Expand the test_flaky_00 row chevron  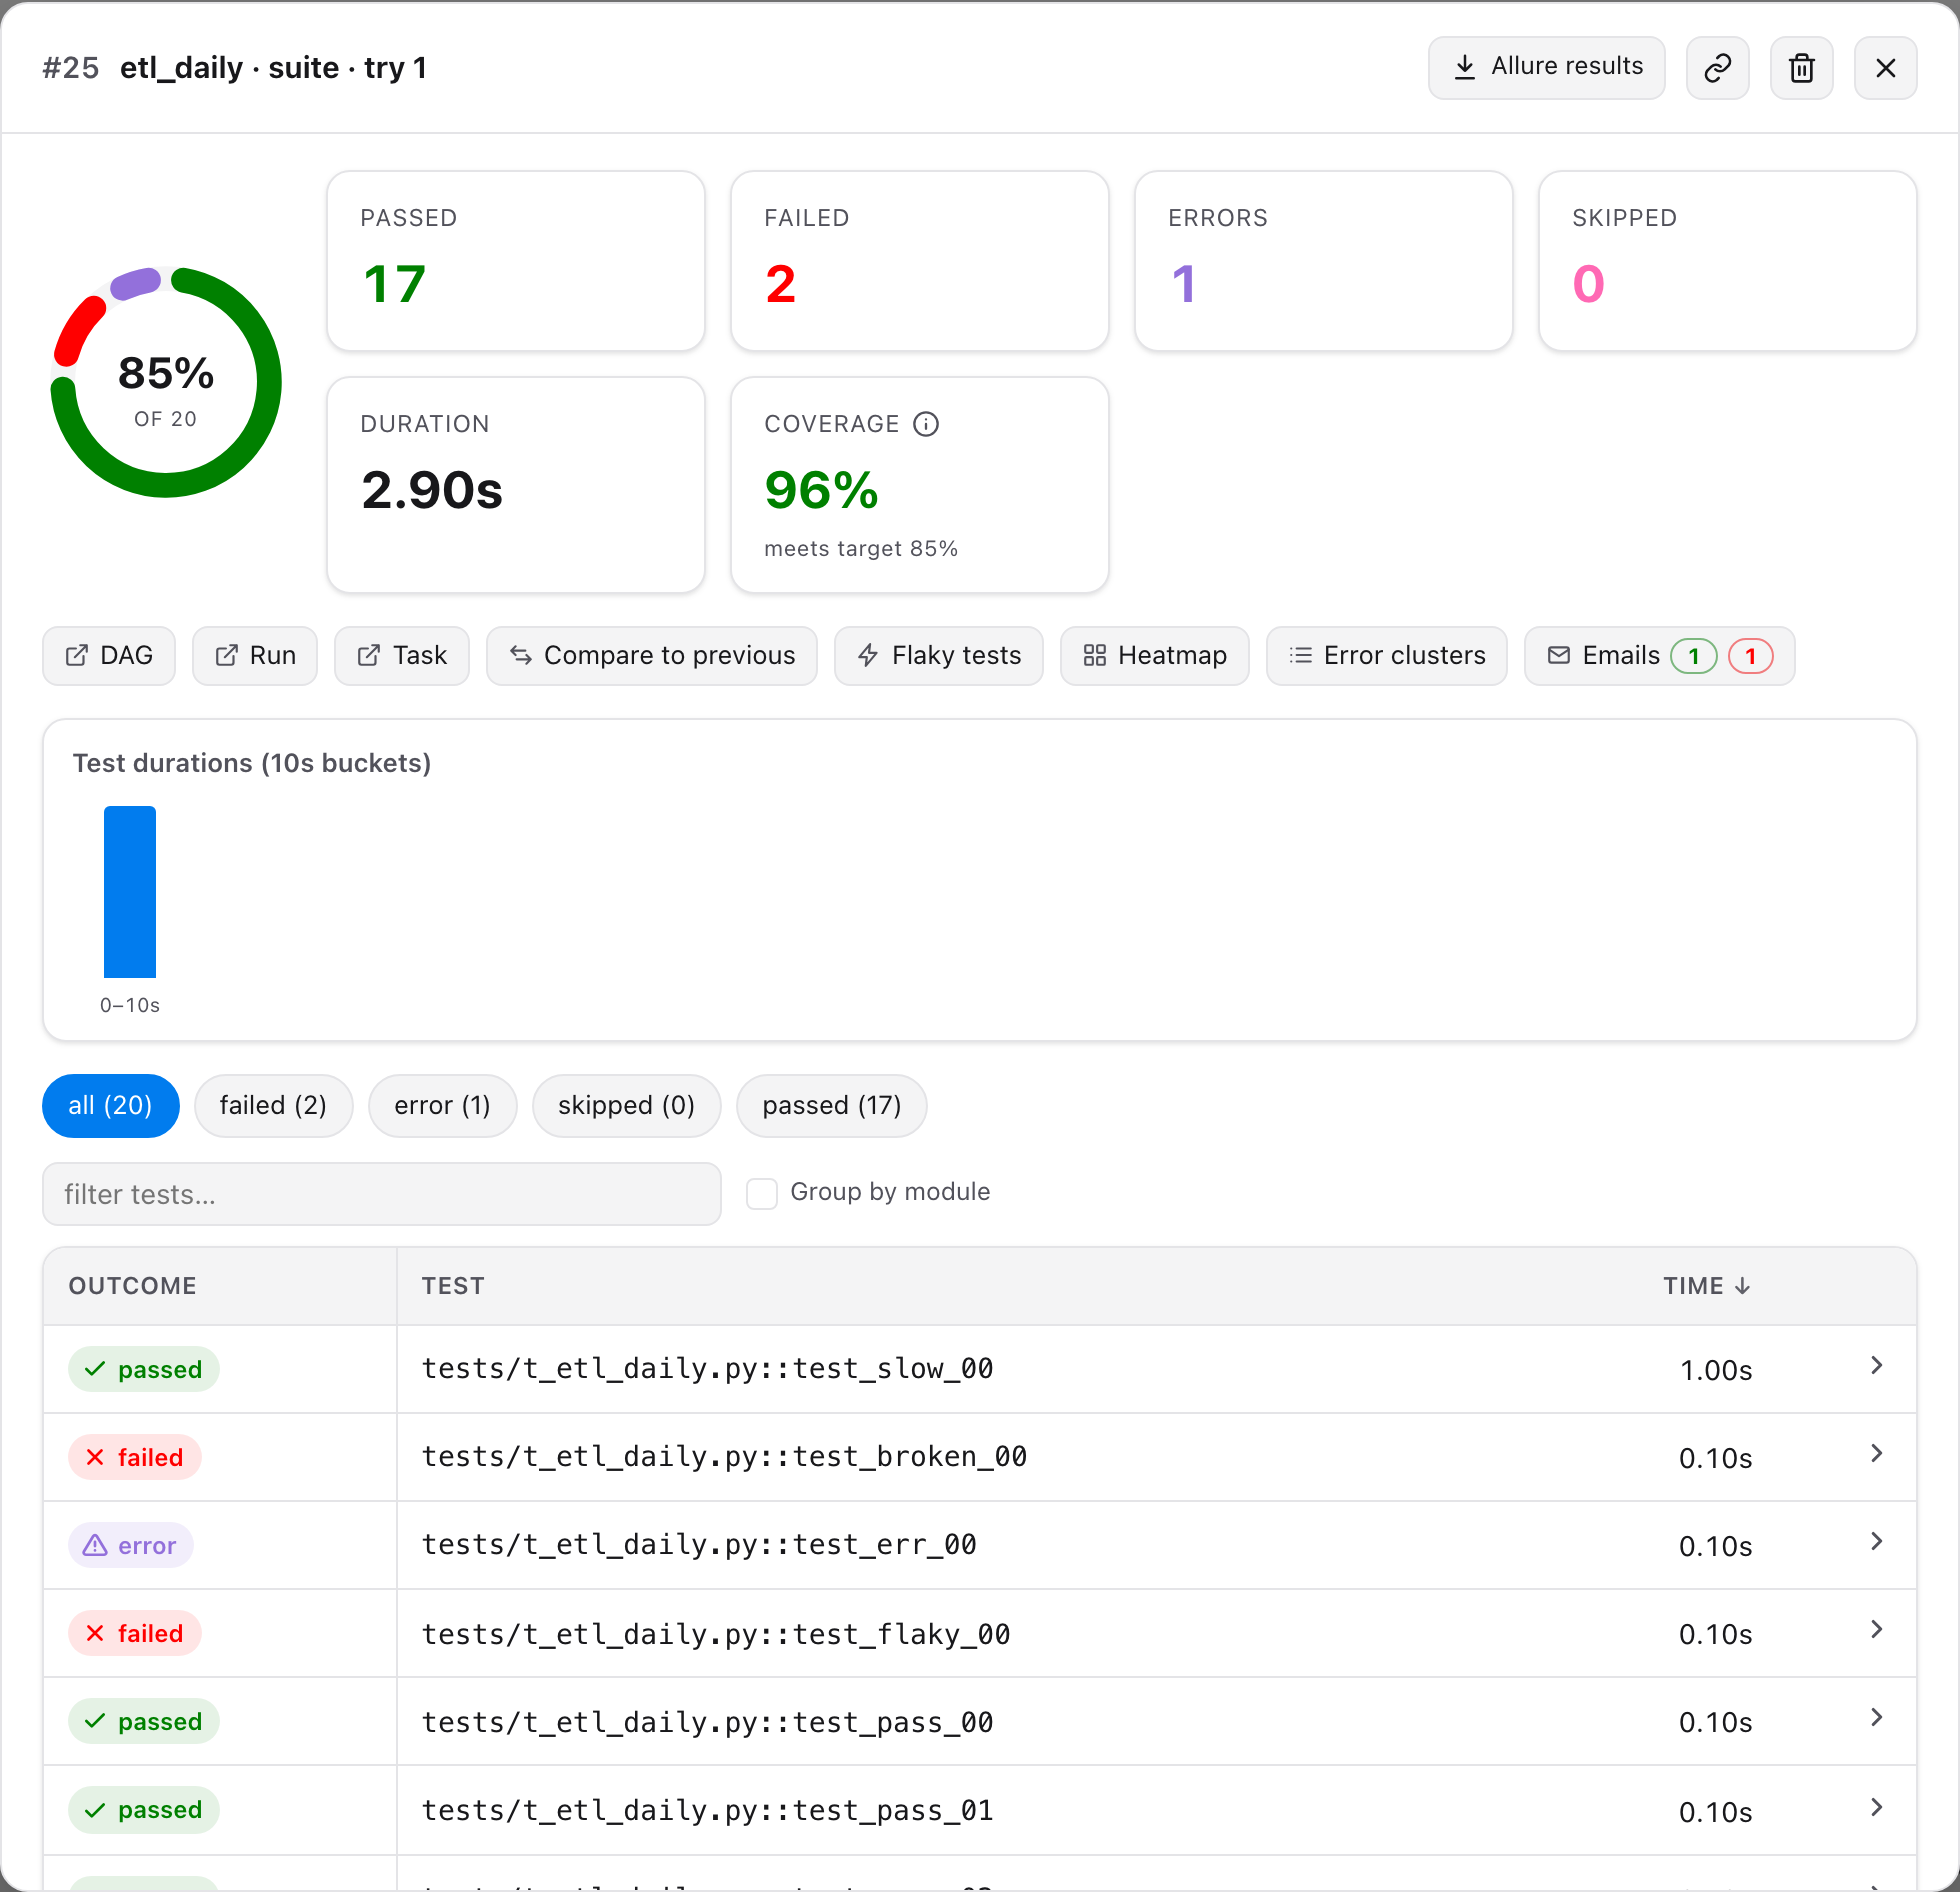1876,1630
